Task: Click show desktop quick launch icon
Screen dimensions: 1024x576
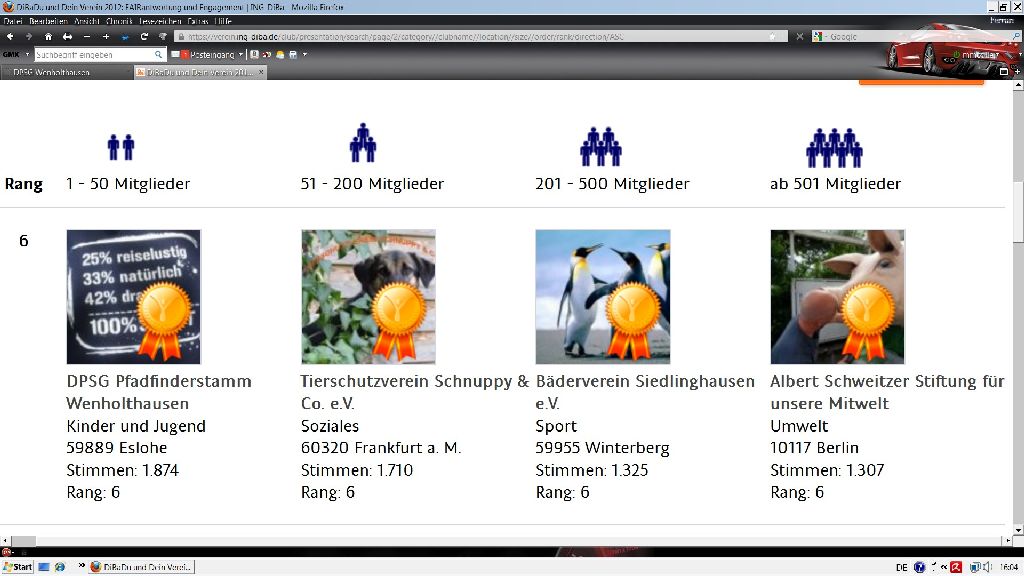Action: (x=44, y=567)
